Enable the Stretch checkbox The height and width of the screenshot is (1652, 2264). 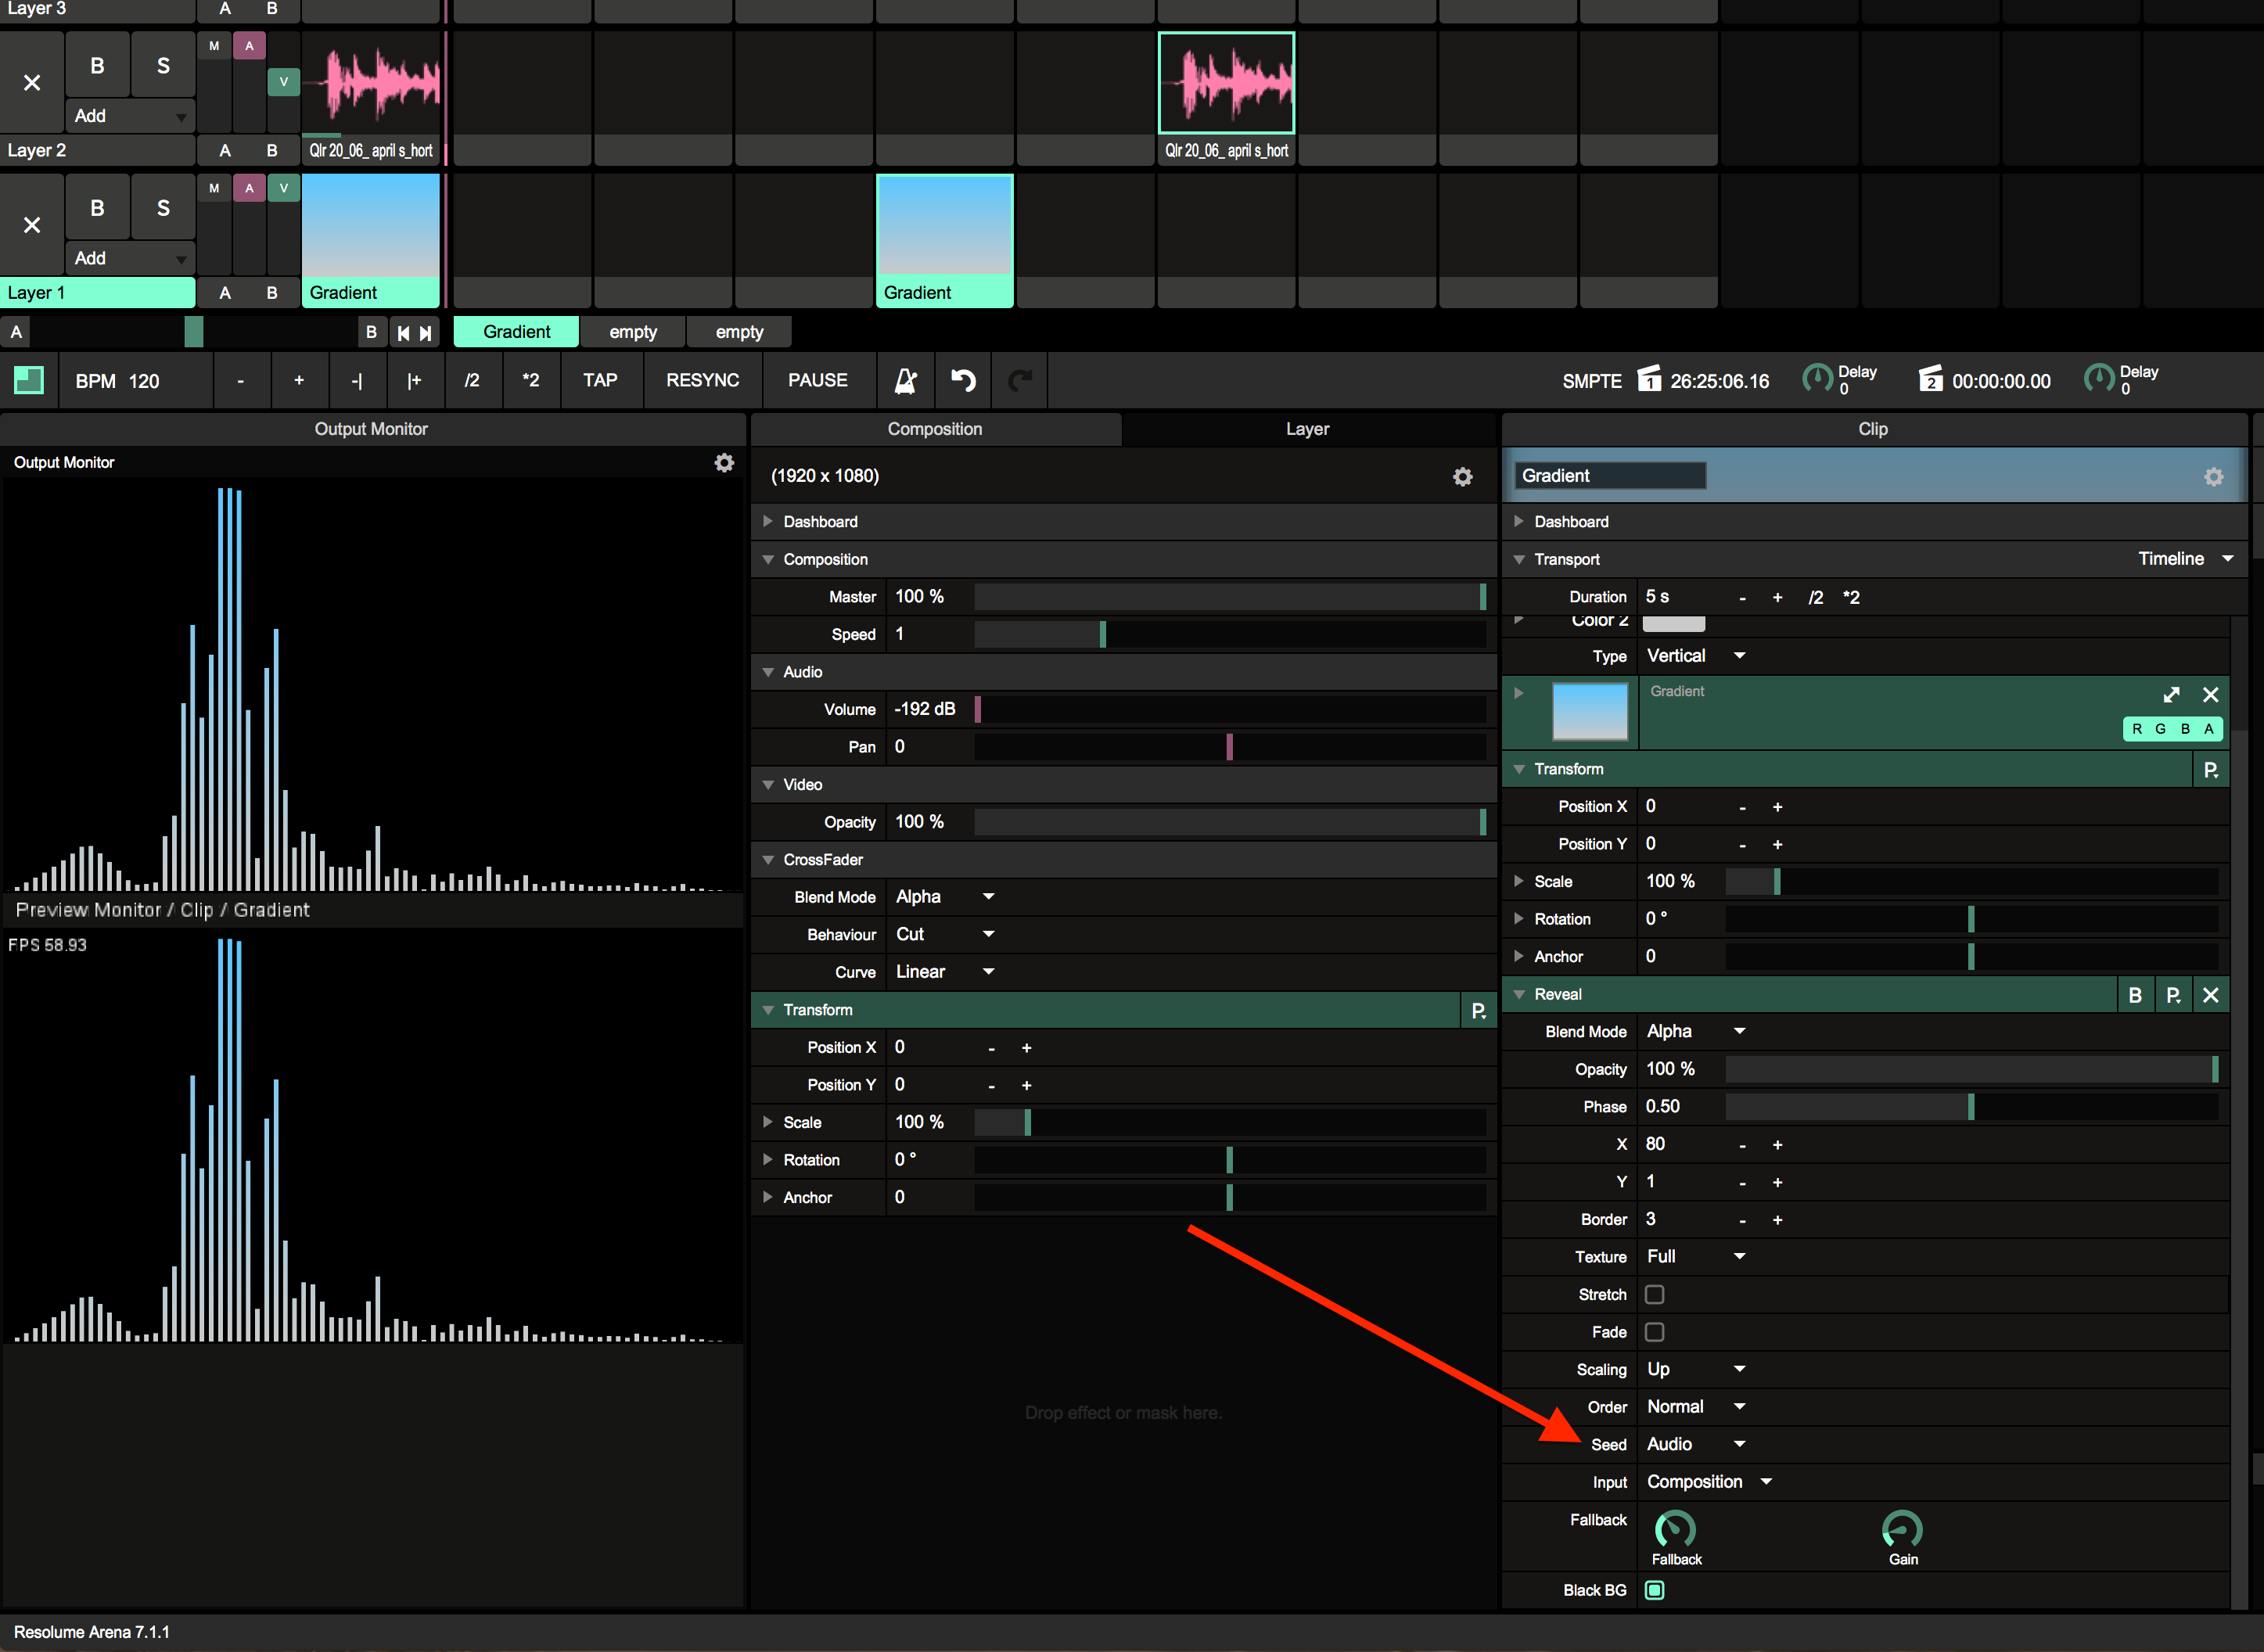(x=1655, y=1295)
